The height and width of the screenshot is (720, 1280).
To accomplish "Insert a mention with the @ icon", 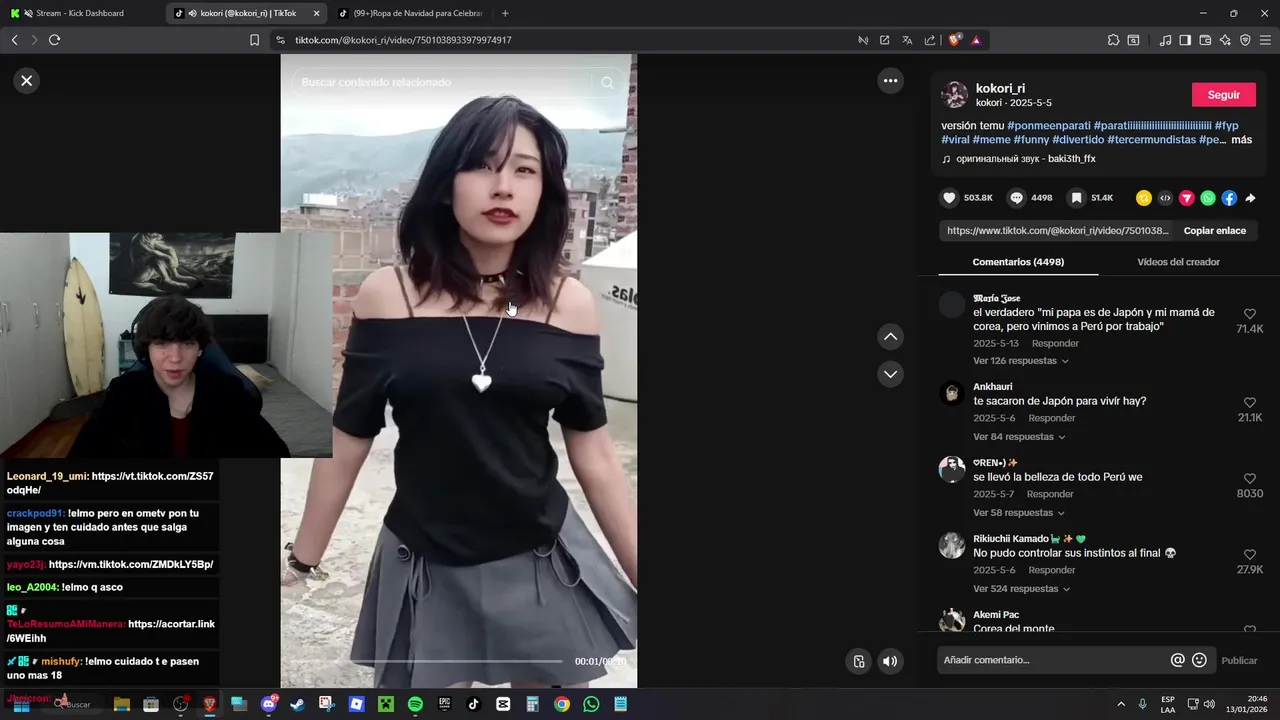I will [x=1178, y=660].
